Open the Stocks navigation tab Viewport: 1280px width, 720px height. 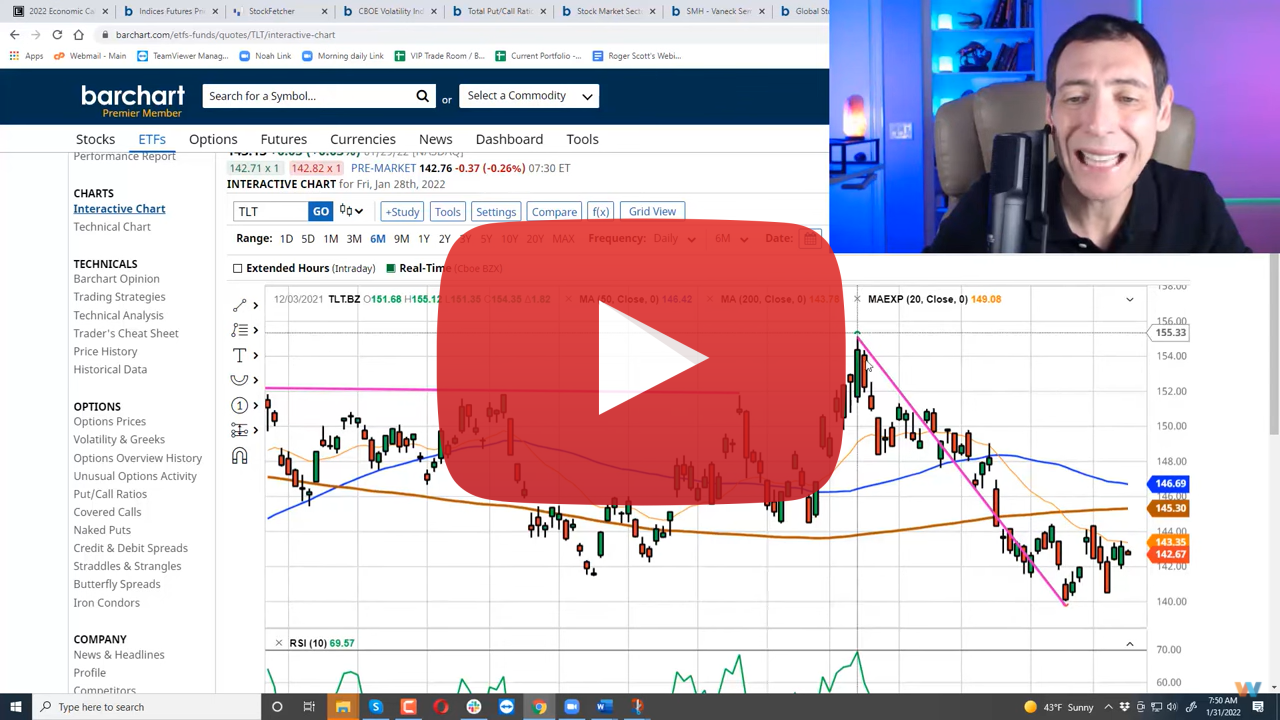coord(95,139)
